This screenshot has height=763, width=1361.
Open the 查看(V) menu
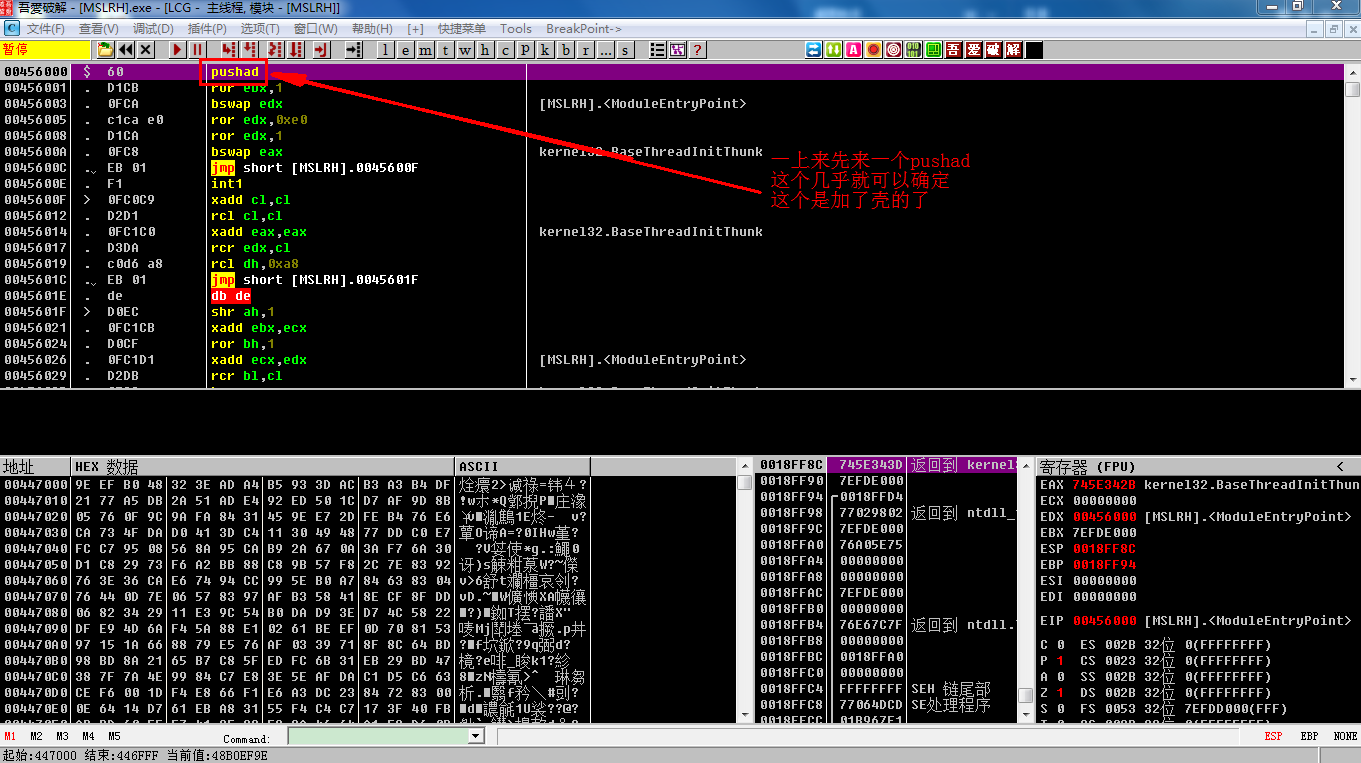coord(99,29)
